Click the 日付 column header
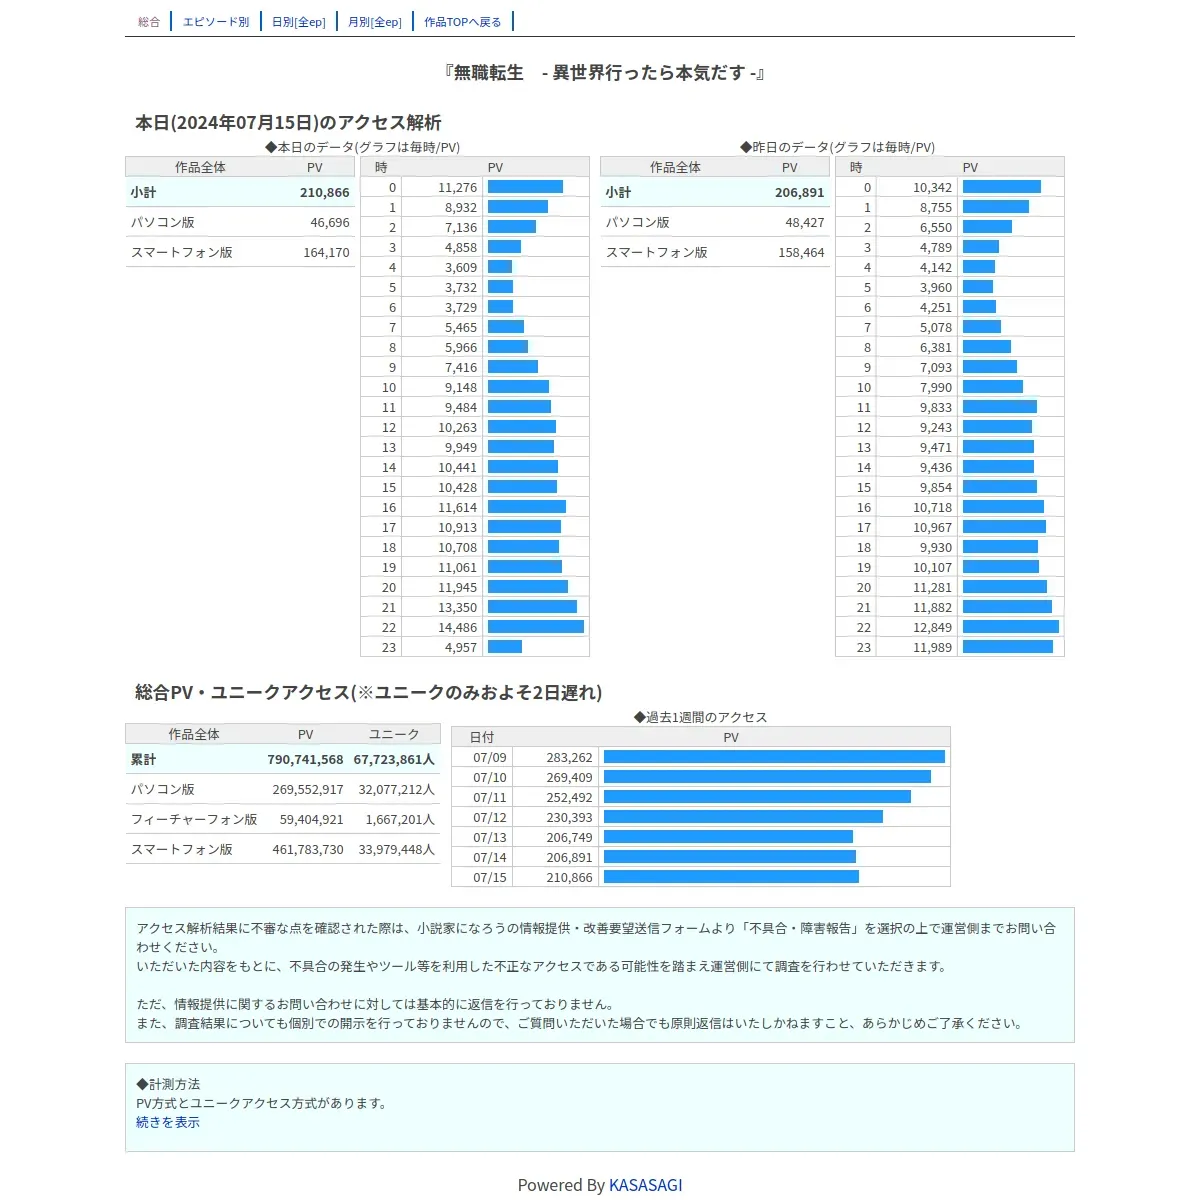Viewport: 1200px width, 1201px height. [482, 737]
